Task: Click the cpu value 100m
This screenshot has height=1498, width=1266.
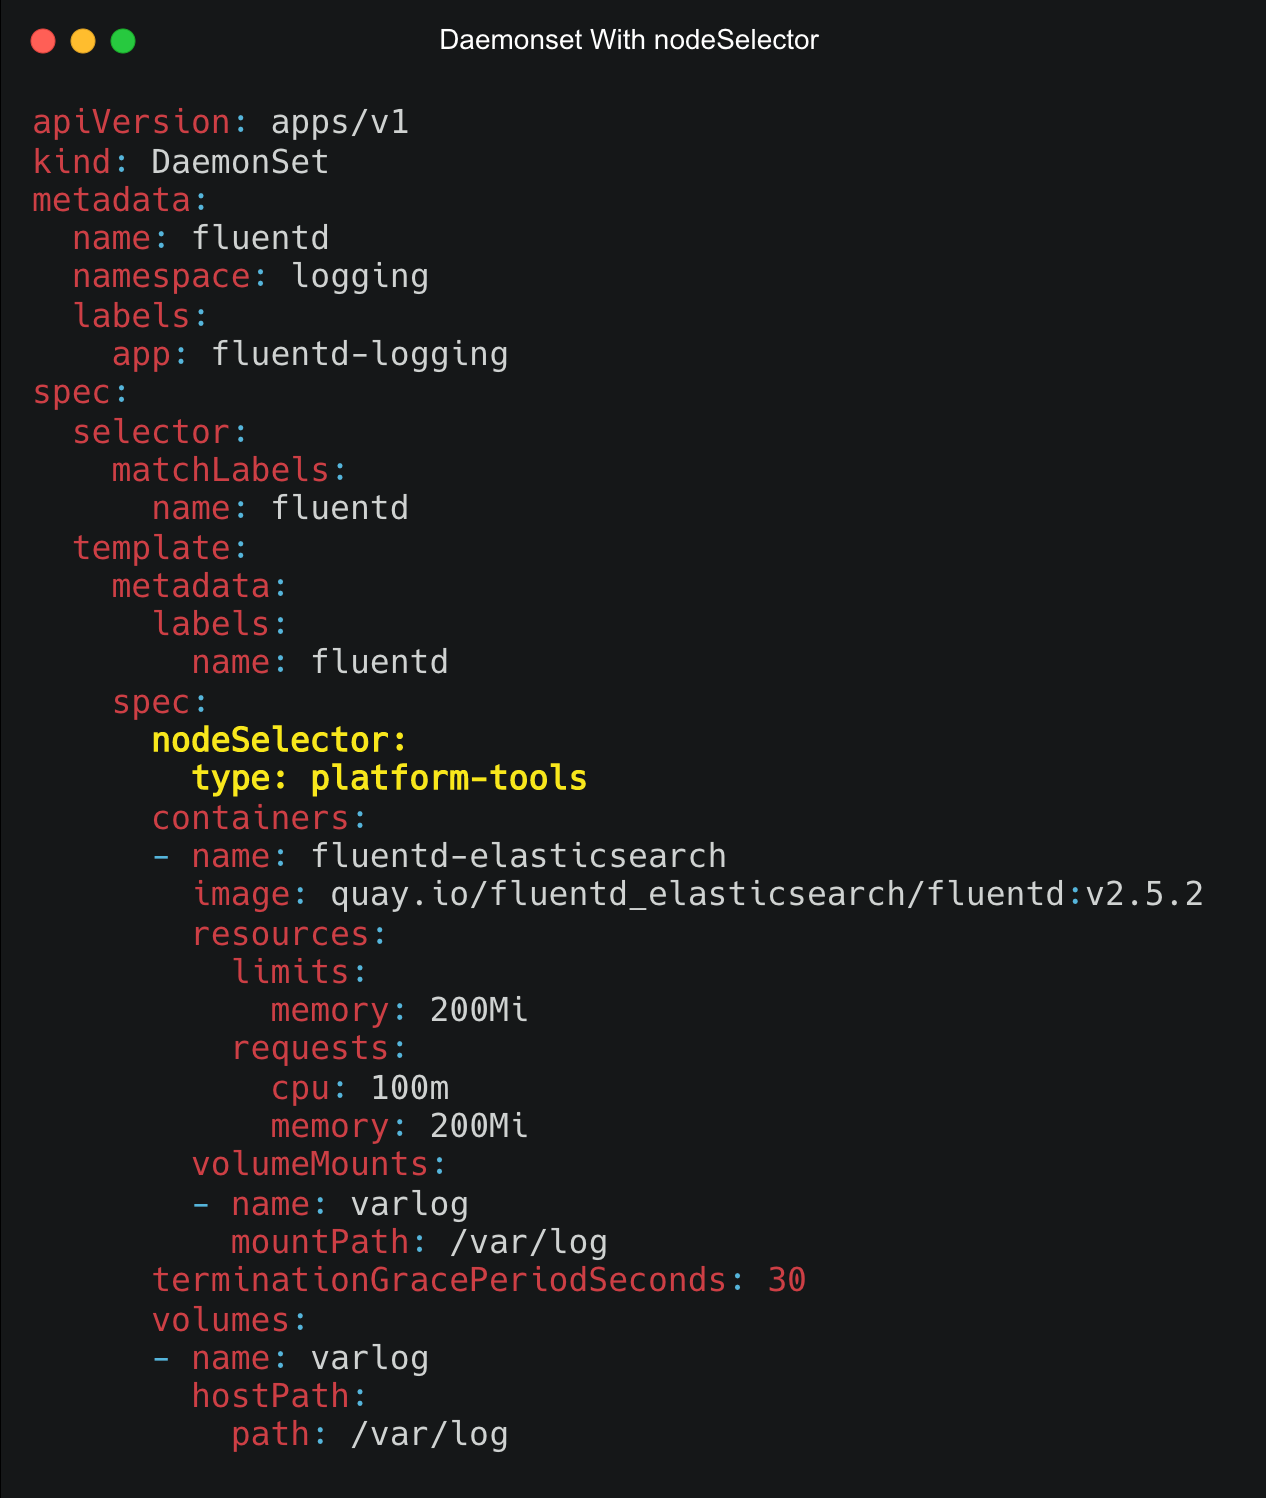Action: (410, 1087)
